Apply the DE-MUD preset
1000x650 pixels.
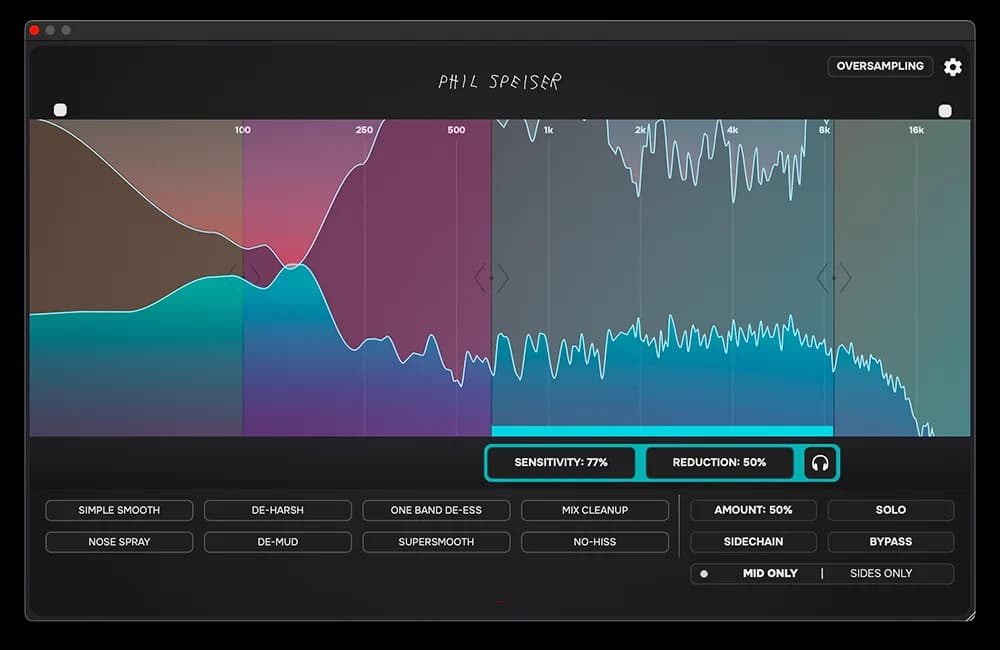tap(277, 542)
